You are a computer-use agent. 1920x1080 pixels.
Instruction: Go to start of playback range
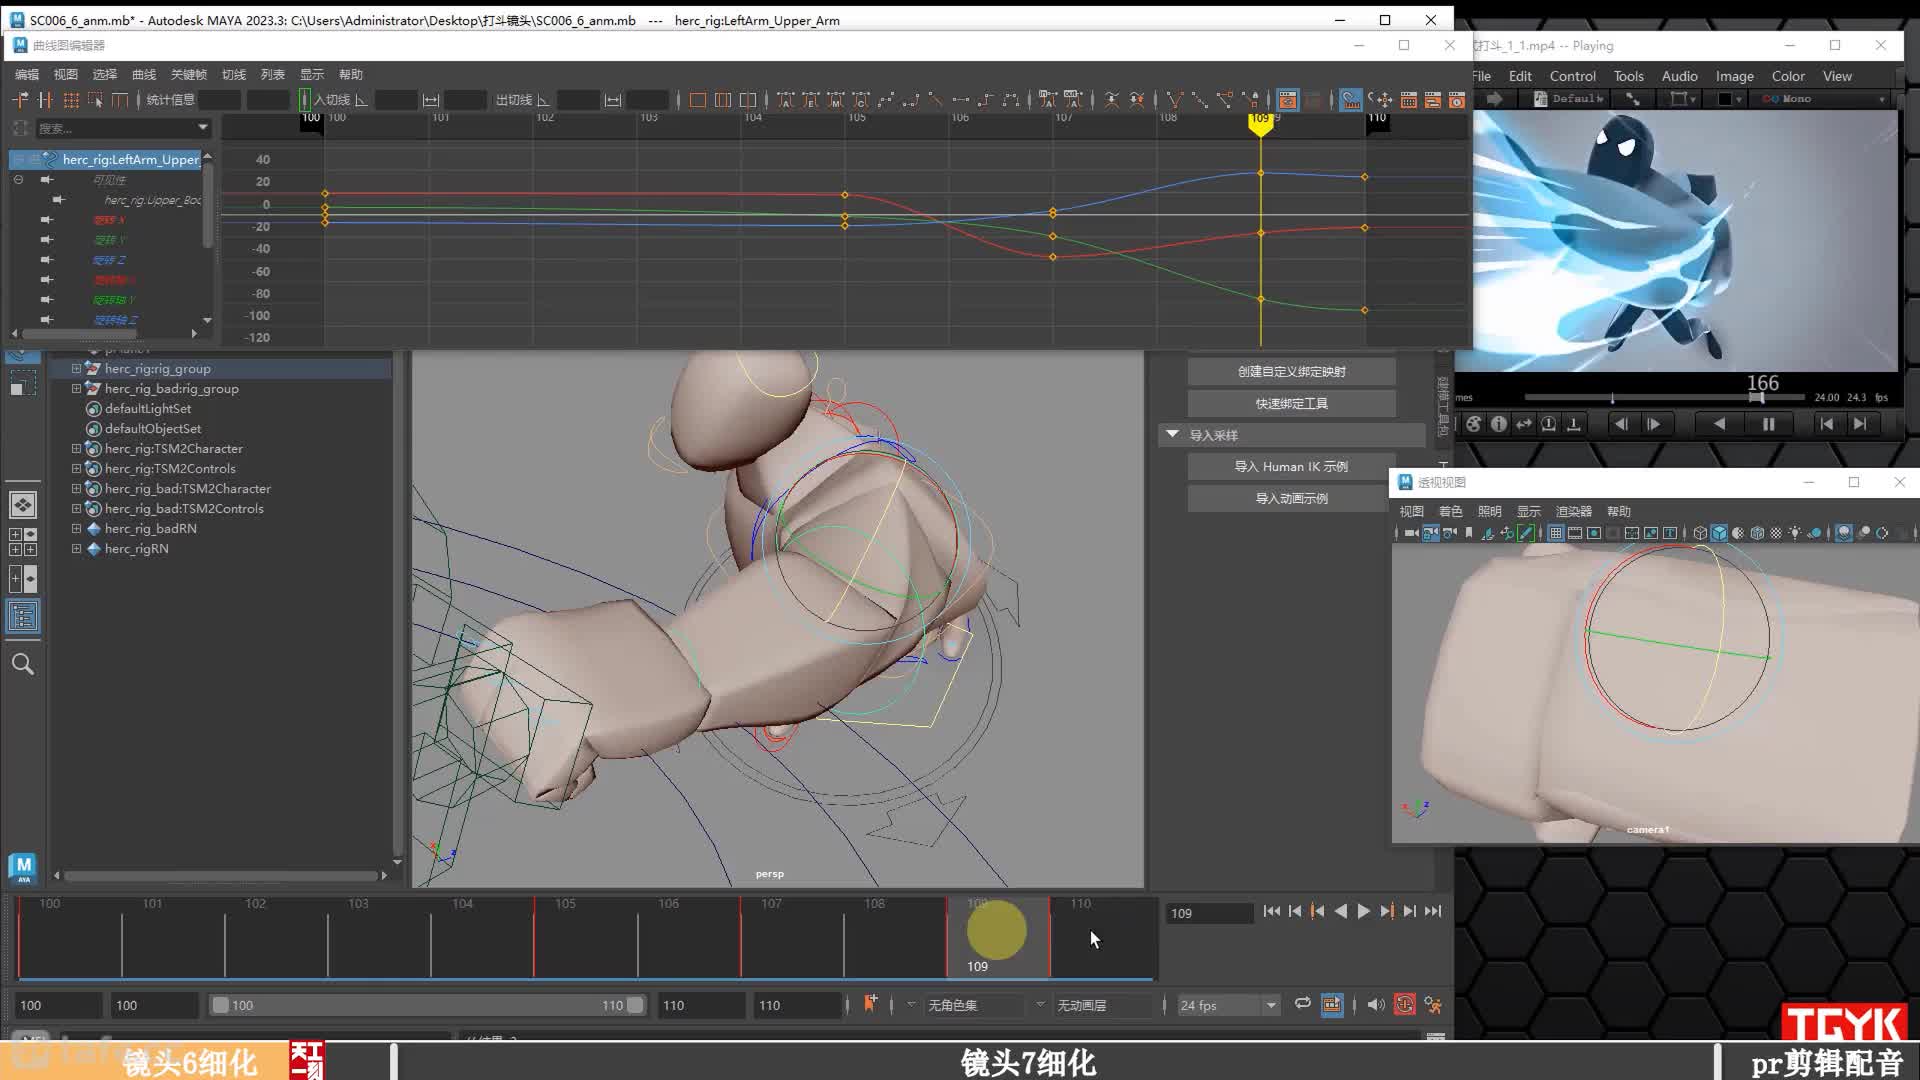coord(1271,911)
